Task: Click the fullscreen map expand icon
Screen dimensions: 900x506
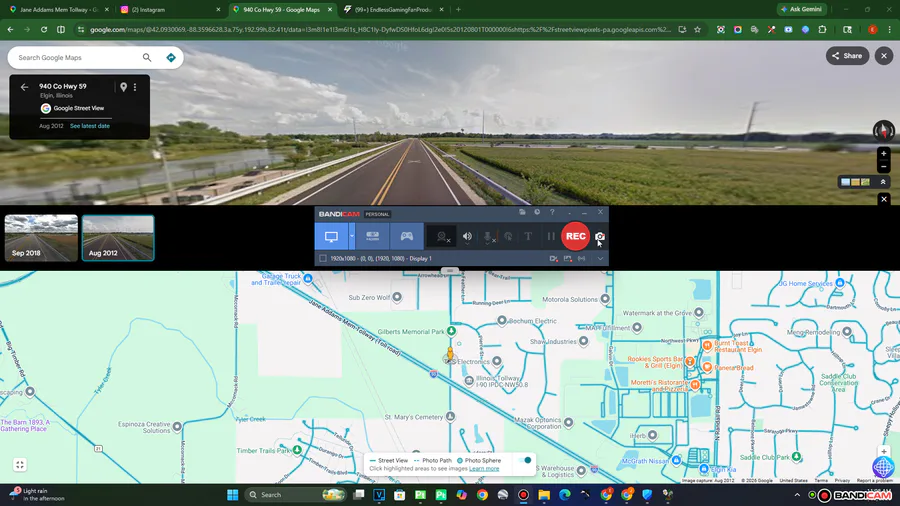Action: pyautogui.click(x=20, y=465)
